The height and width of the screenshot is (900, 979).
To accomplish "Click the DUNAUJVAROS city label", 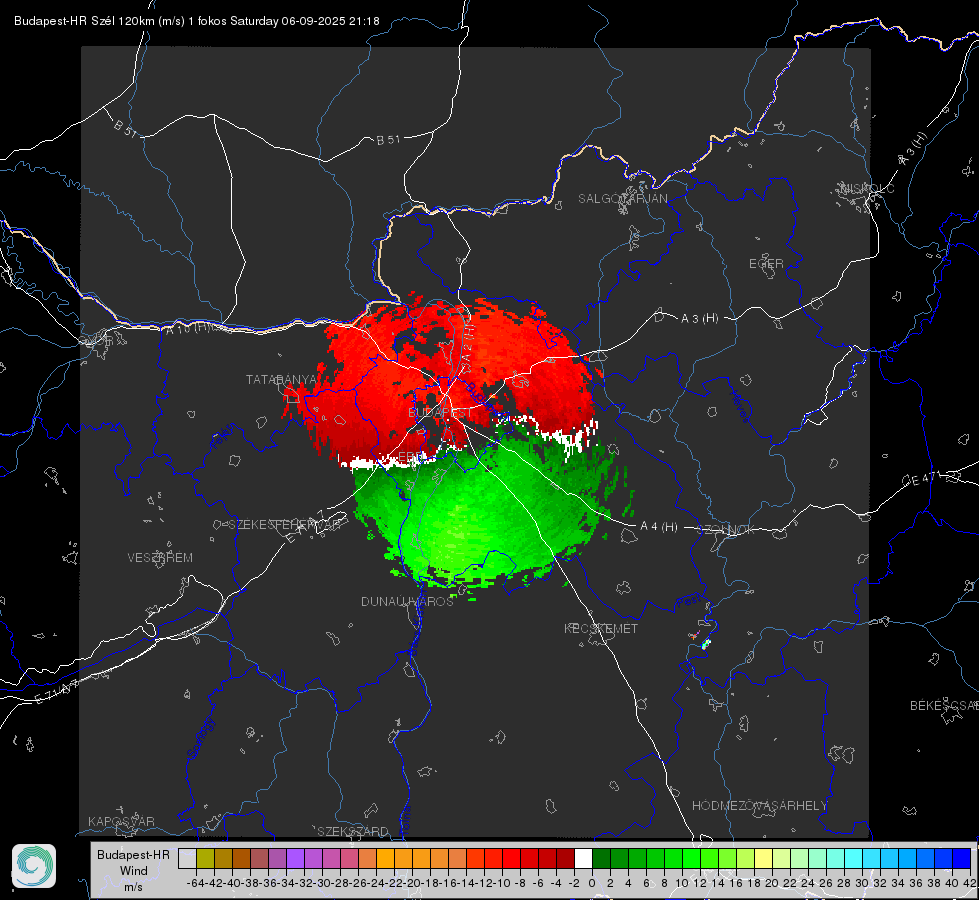I will tap(407, 601).
